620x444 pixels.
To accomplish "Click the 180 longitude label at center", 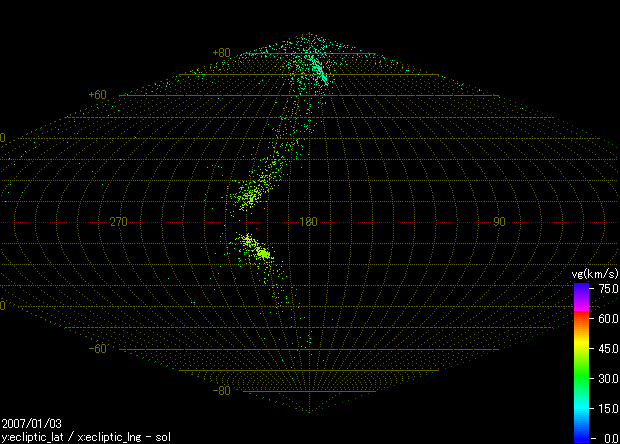I will (308, 221).
